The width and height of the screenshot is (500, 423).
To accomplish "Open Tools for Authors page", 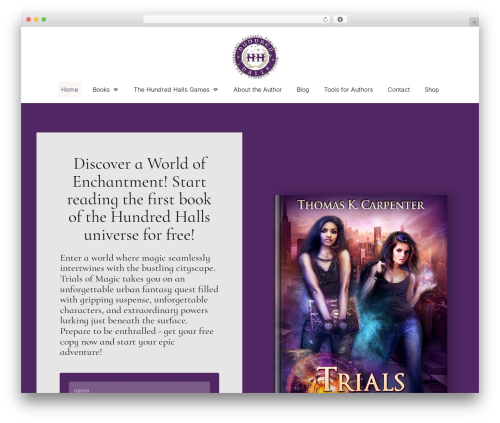I will pyautogui.click(x=348, y=90).
